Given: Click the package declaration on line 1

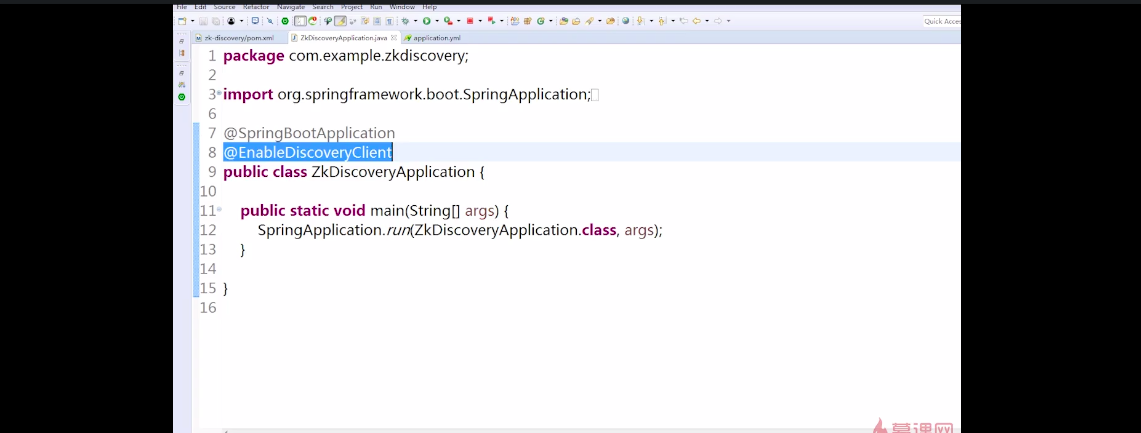Looking at the screenshot, I should pyautogui.click(x=346, y=56).
